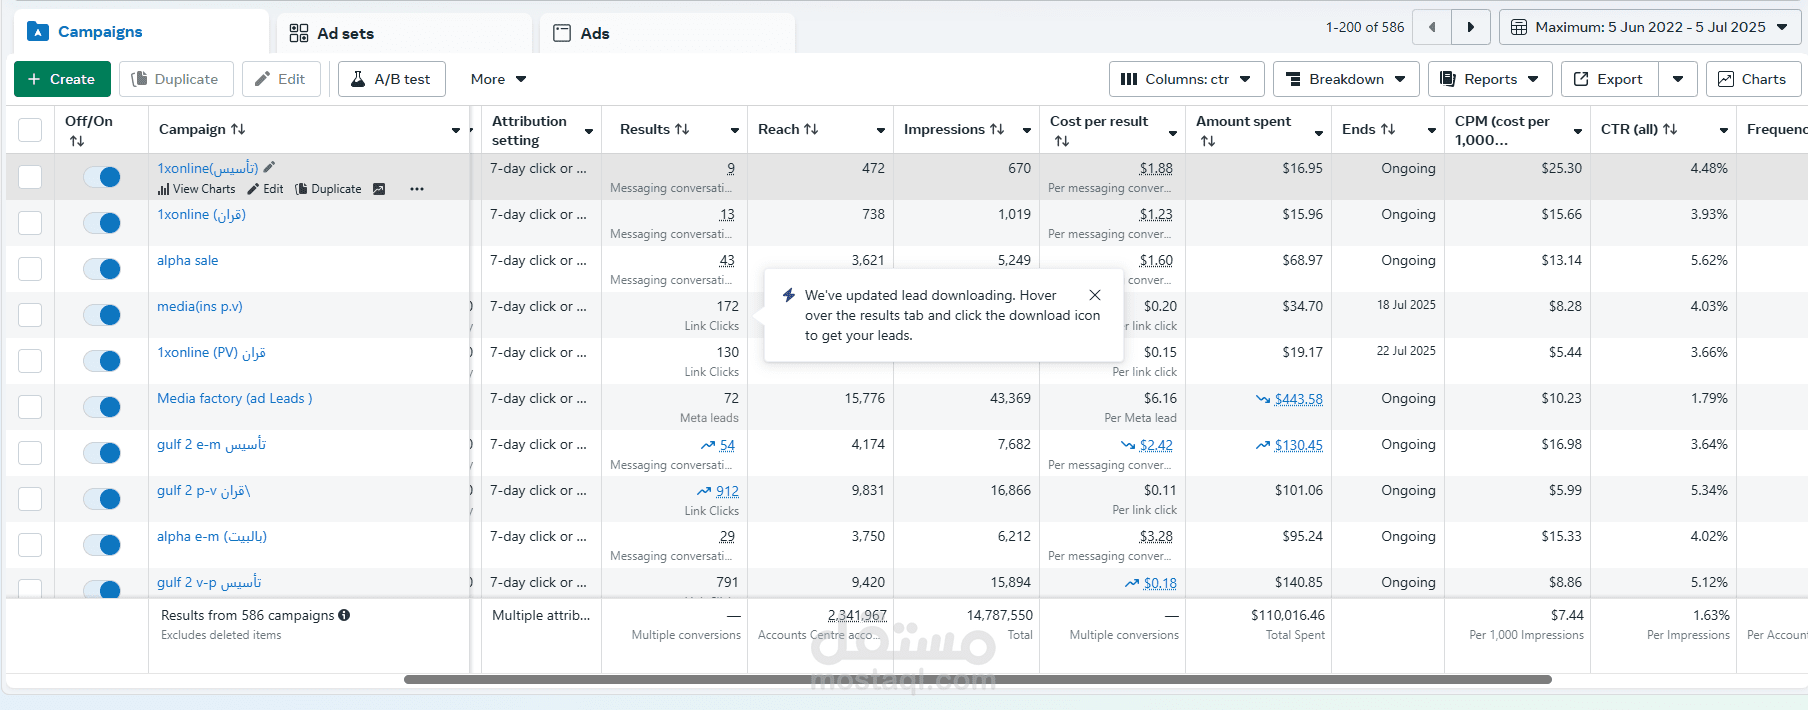Click the green Create button
This screenshot has width=1808, height=710.
[x=62, y=79]
